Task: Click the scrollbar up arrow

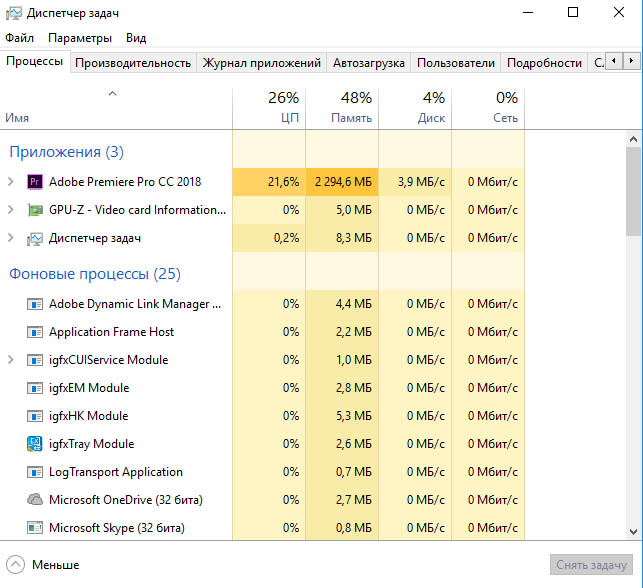Action: pos(634,139)
